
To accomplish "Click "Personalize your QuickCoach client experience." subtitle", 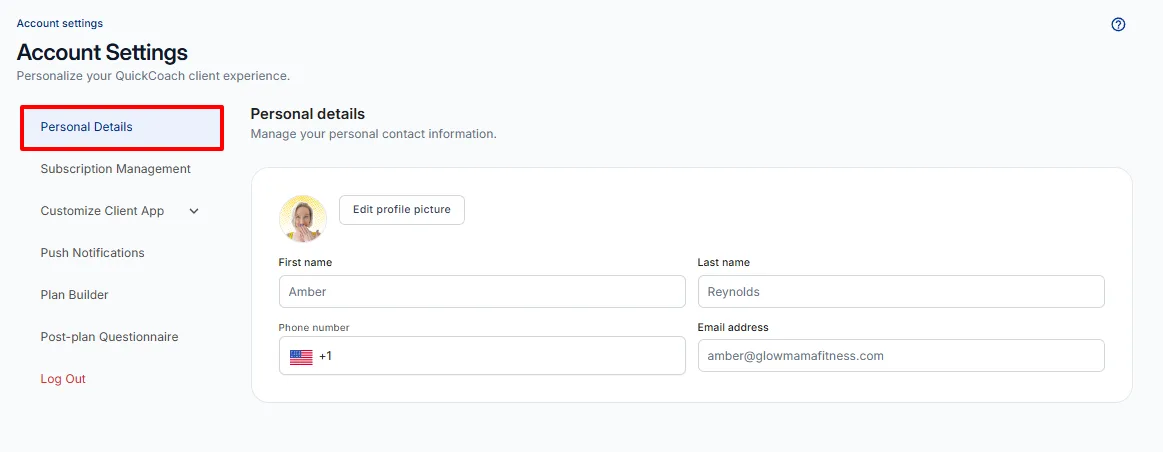I will point(153,76).
